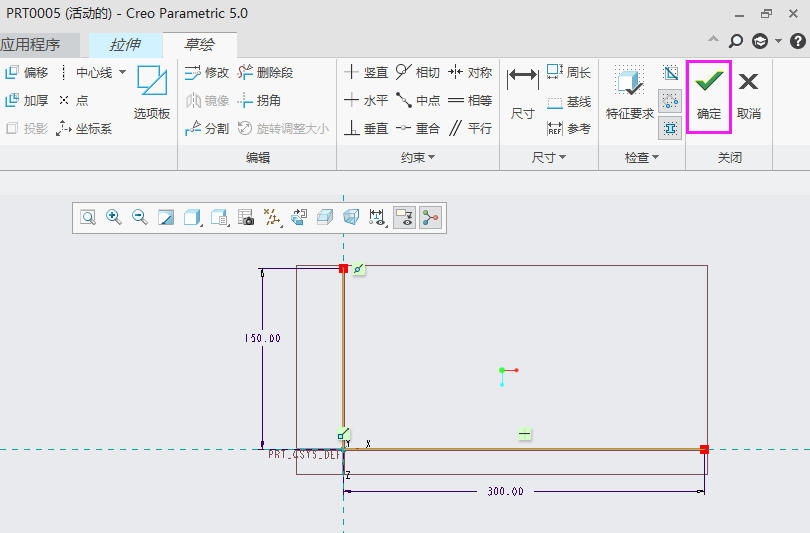Click 确定 to accept the sketch

click(708, 97)
